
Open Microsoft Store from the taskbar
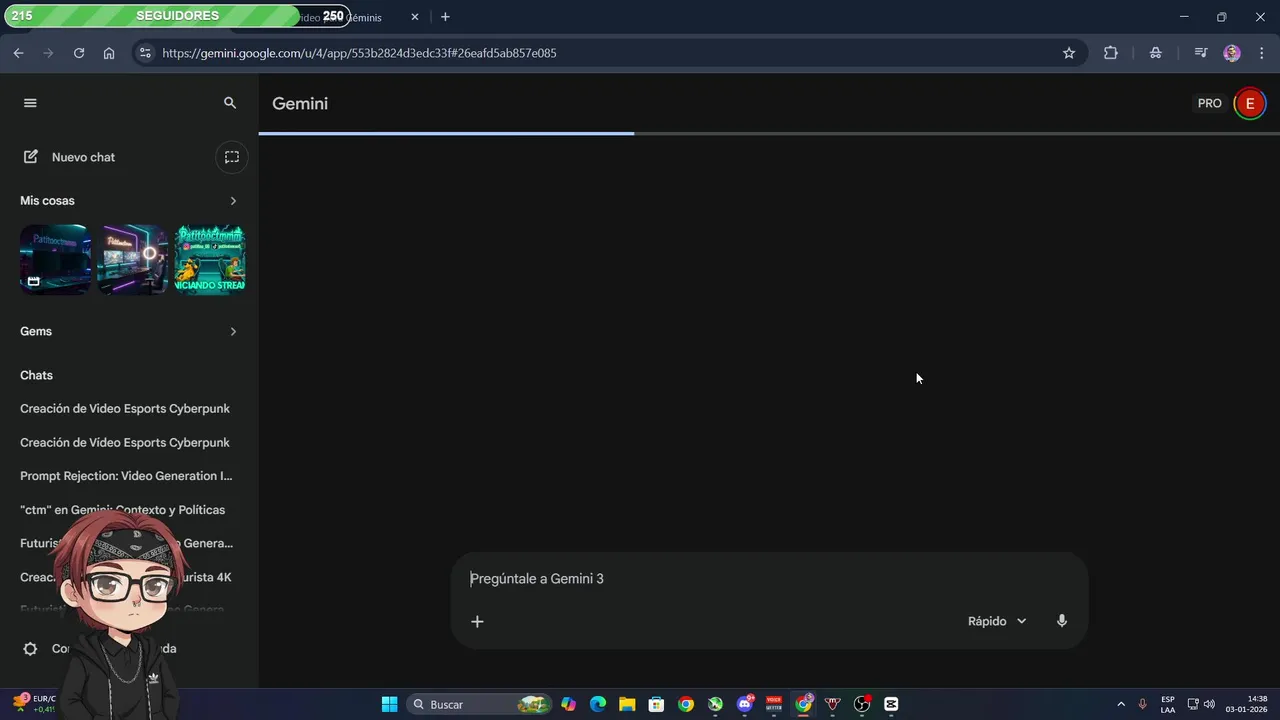(656, 704)
